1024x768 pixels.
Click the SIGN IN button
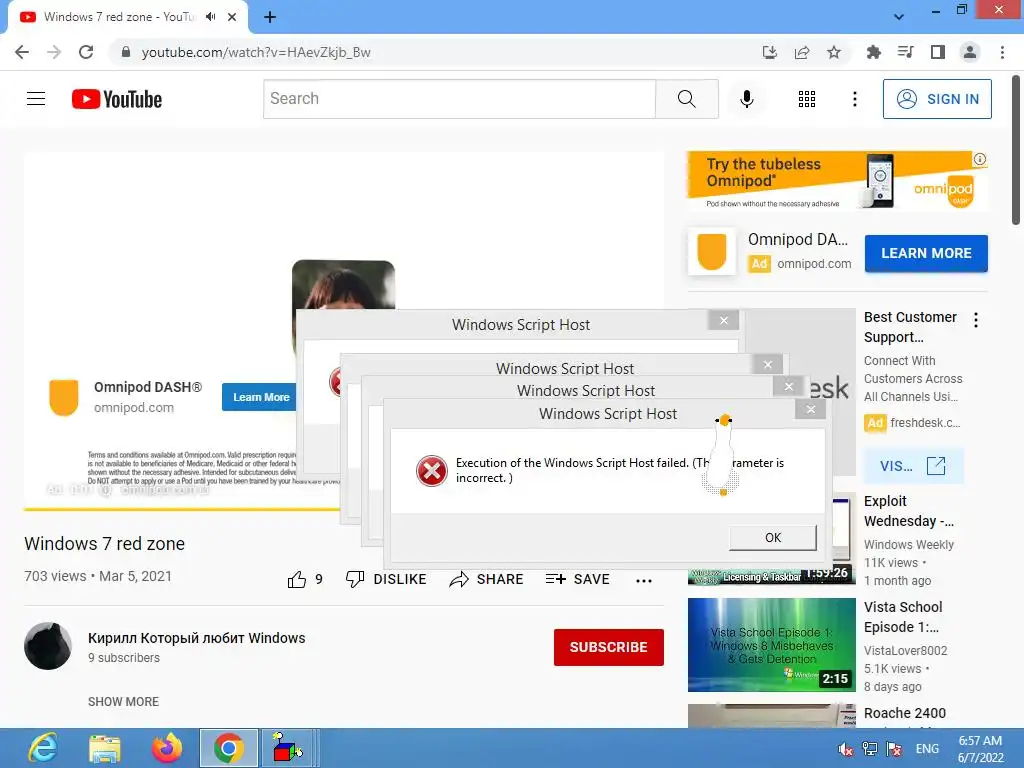[x=937, y=99]
